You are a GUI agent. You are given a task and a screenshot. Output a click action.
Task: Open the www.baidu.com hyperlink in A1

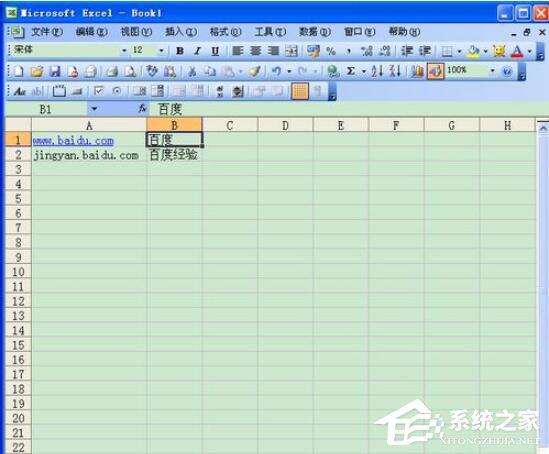pyautogui.click(x=73, y=141)
